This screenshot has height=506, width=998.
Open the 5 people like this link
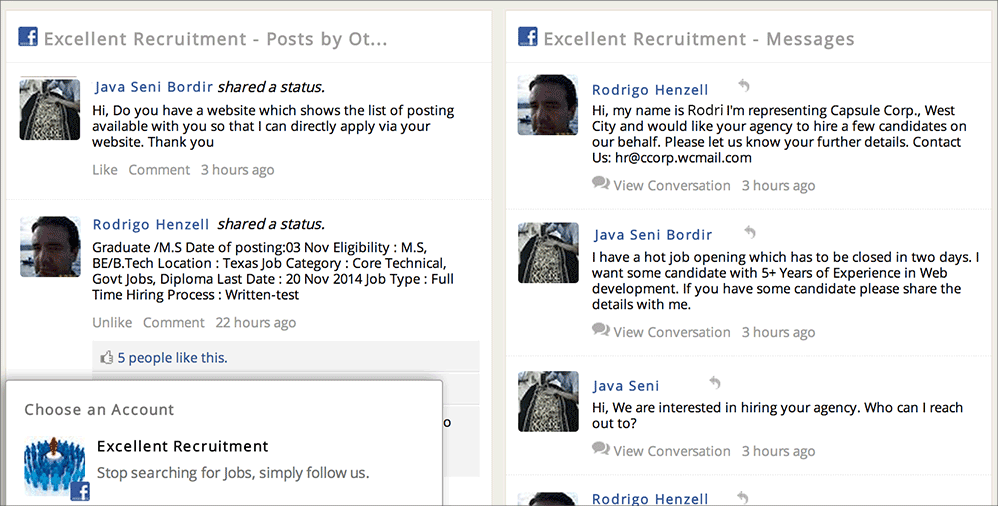click(x=172, y=357)
